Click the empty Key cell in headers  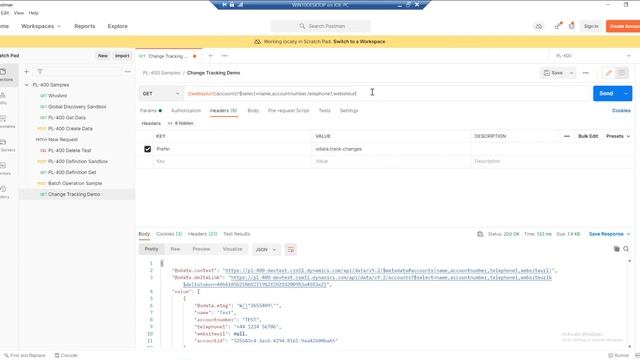(x=232, y=162)
